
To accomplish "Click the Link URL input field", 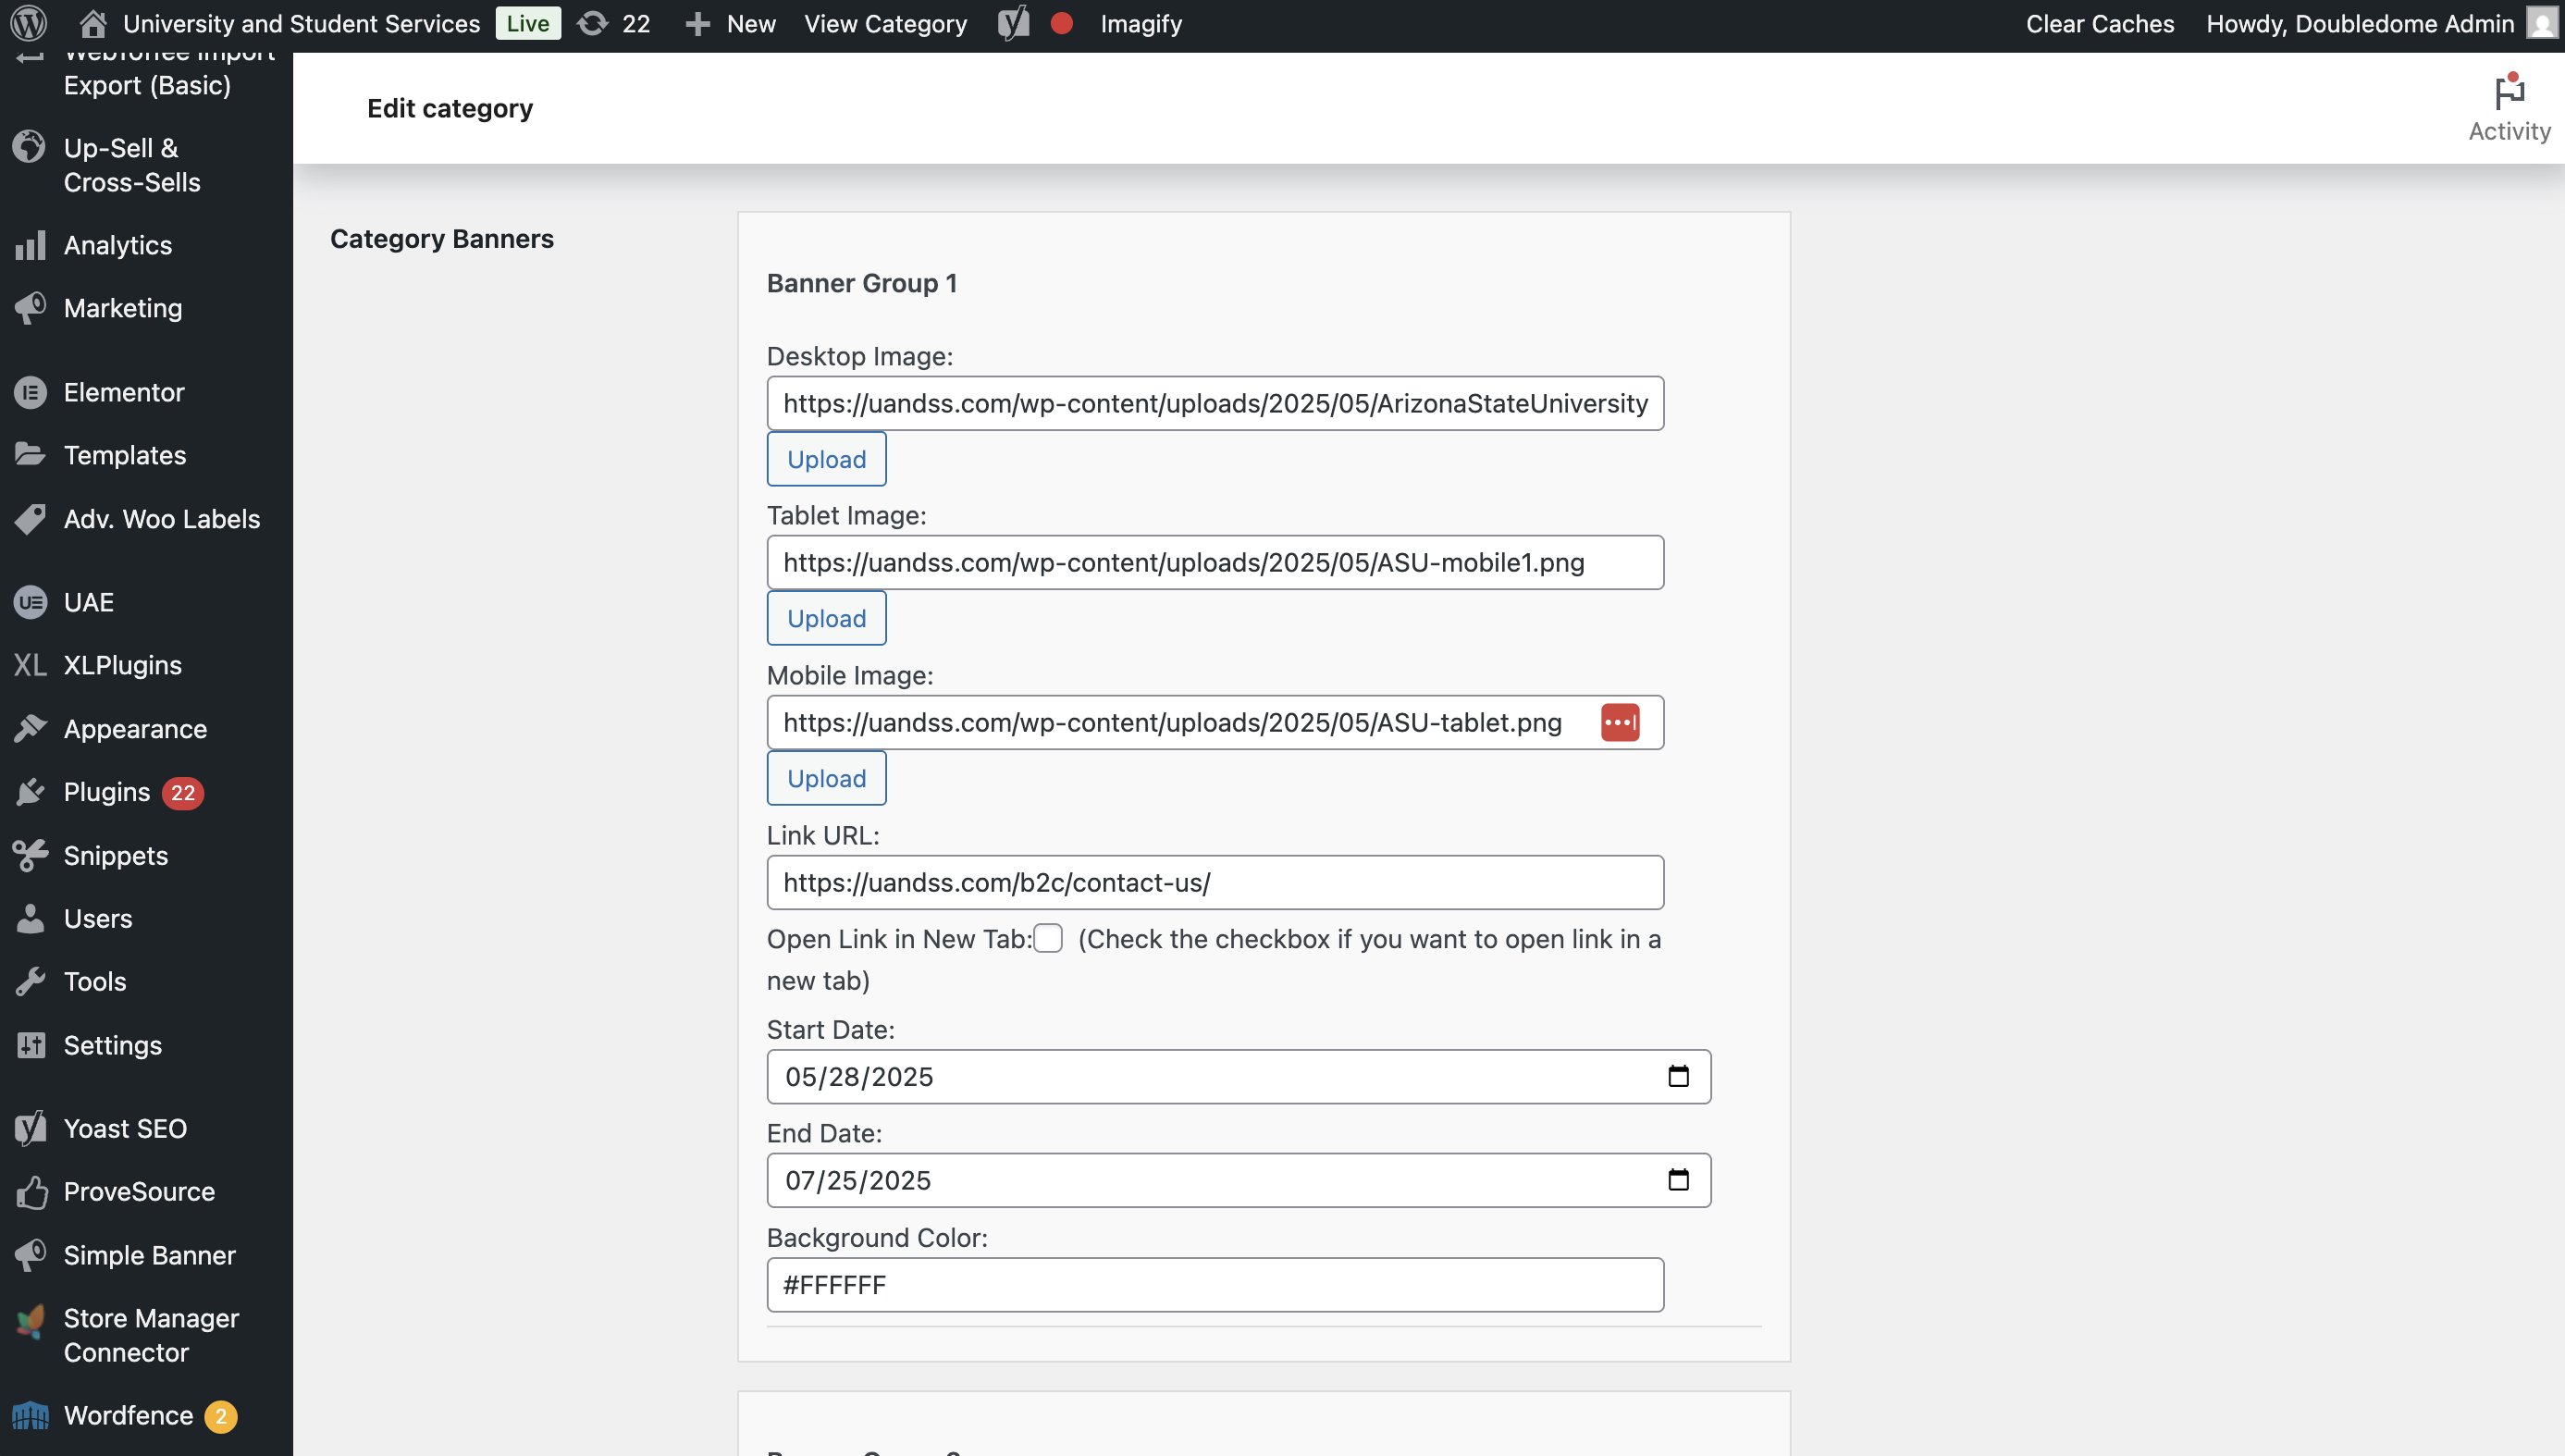I will (x=1215, y=882).
